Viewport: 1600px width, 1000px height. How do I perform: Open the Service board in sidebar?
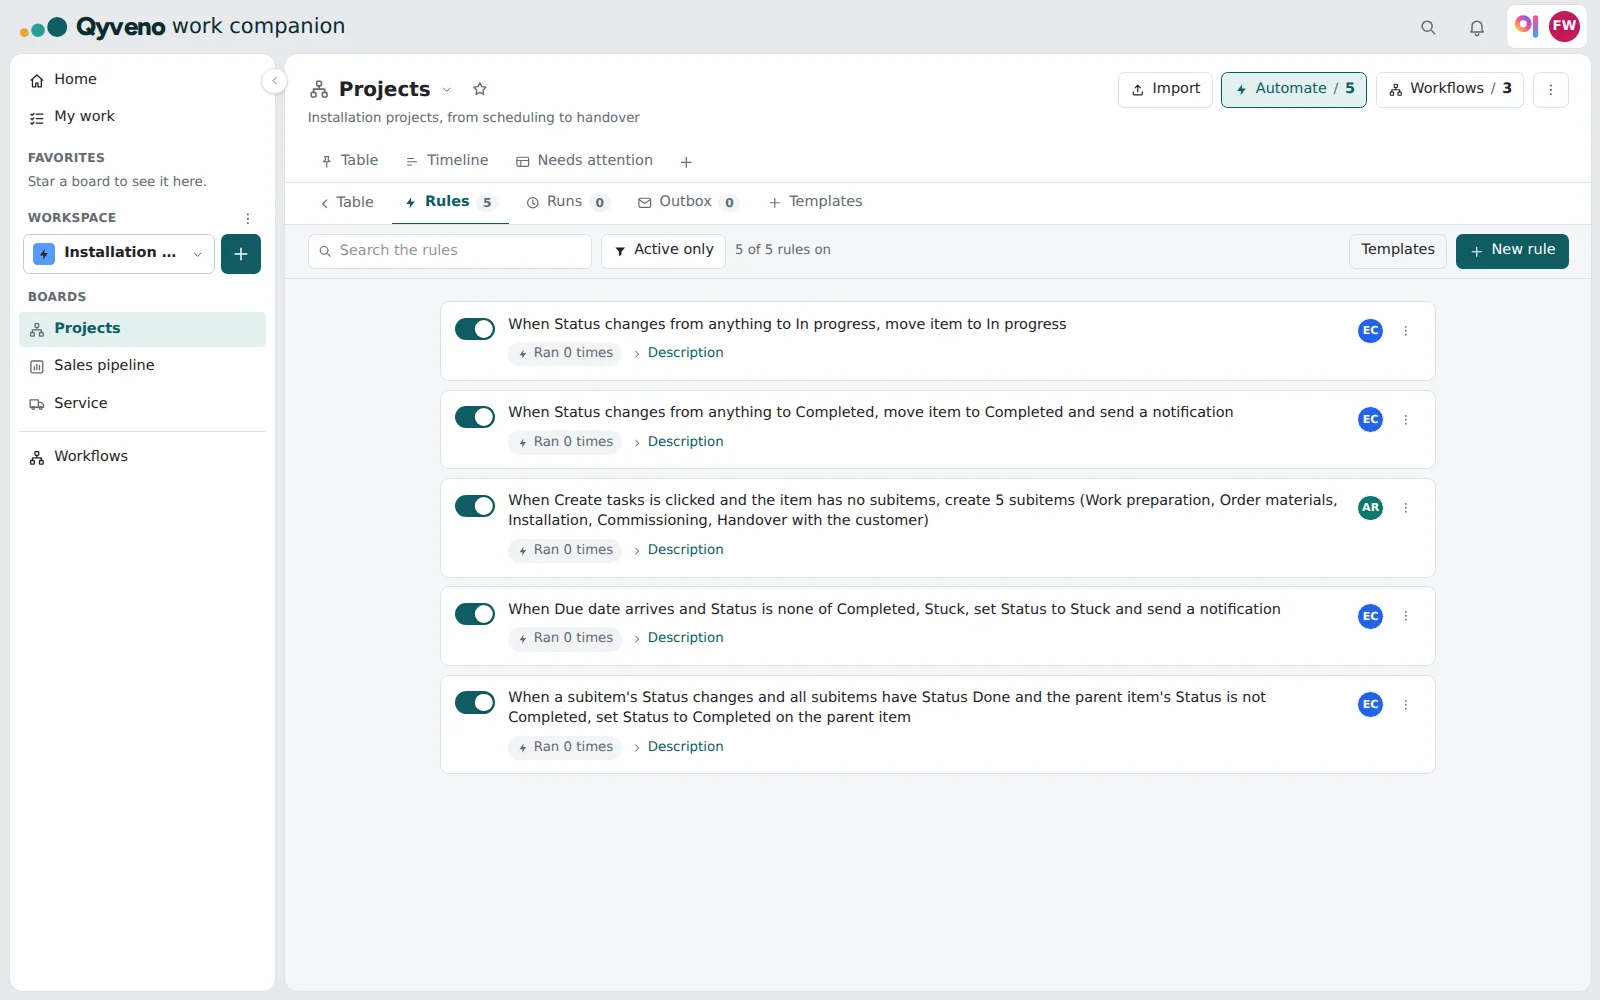point(142,404)
